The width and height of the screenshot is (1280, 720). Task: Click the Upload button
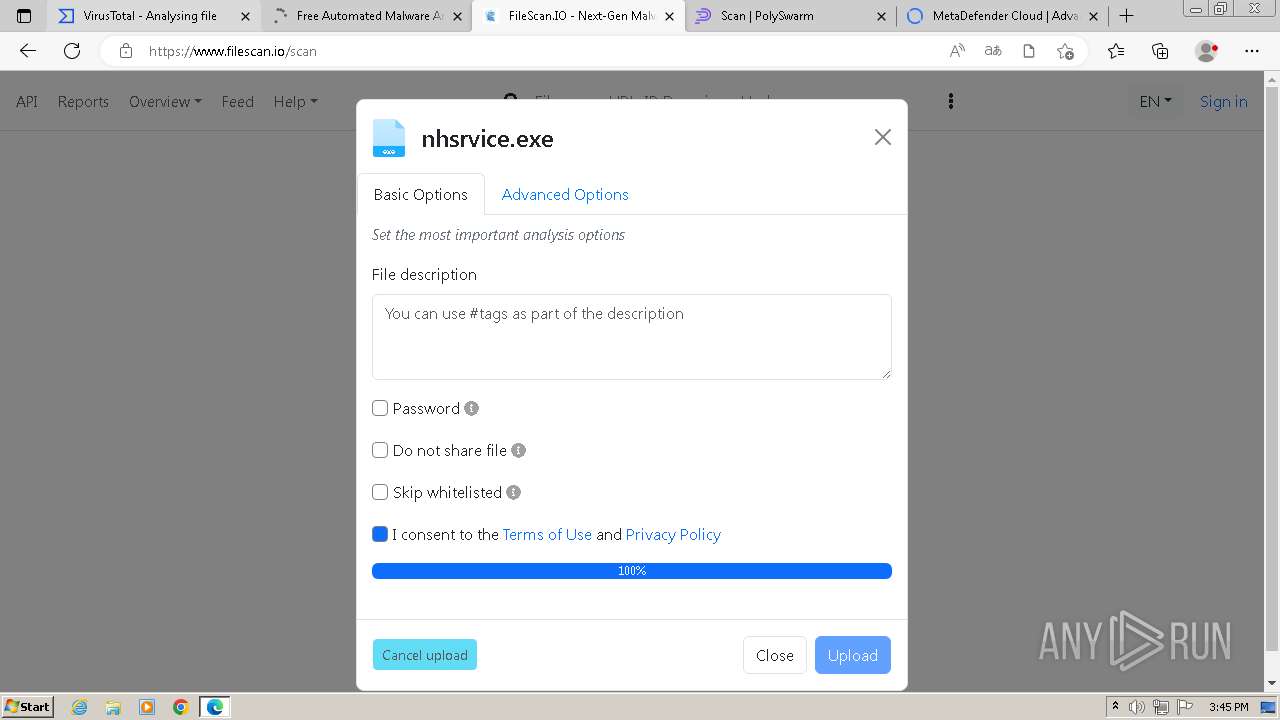coord(853,655)
